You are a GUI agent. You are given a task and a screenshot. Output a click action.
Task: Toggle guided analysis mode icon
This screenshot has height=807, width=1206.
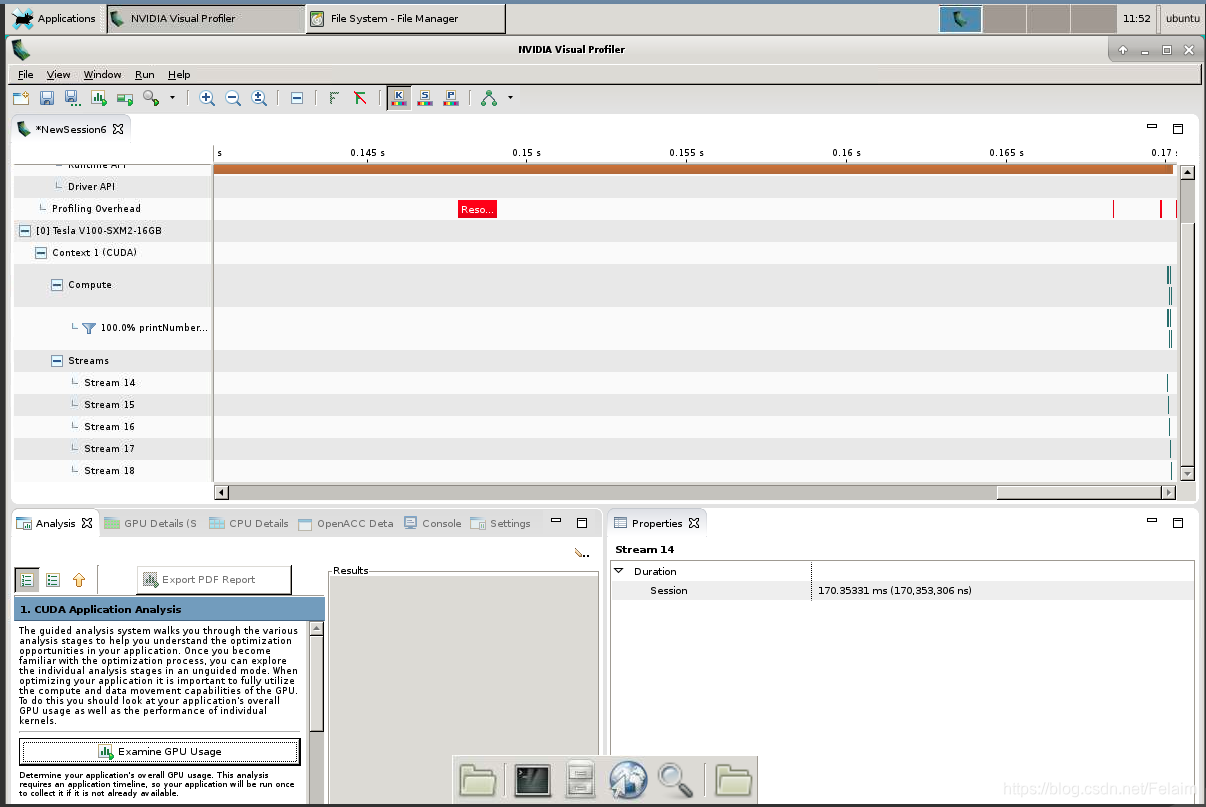[x=27, y=580]
